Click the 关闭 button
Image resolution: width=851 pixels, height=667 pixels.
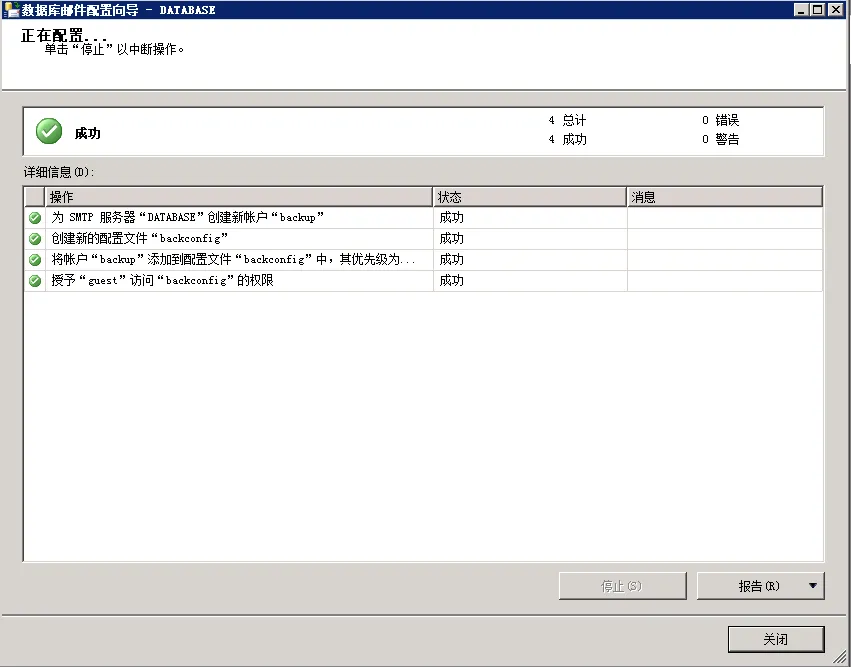pyautogui.click(x=776, y=639)
